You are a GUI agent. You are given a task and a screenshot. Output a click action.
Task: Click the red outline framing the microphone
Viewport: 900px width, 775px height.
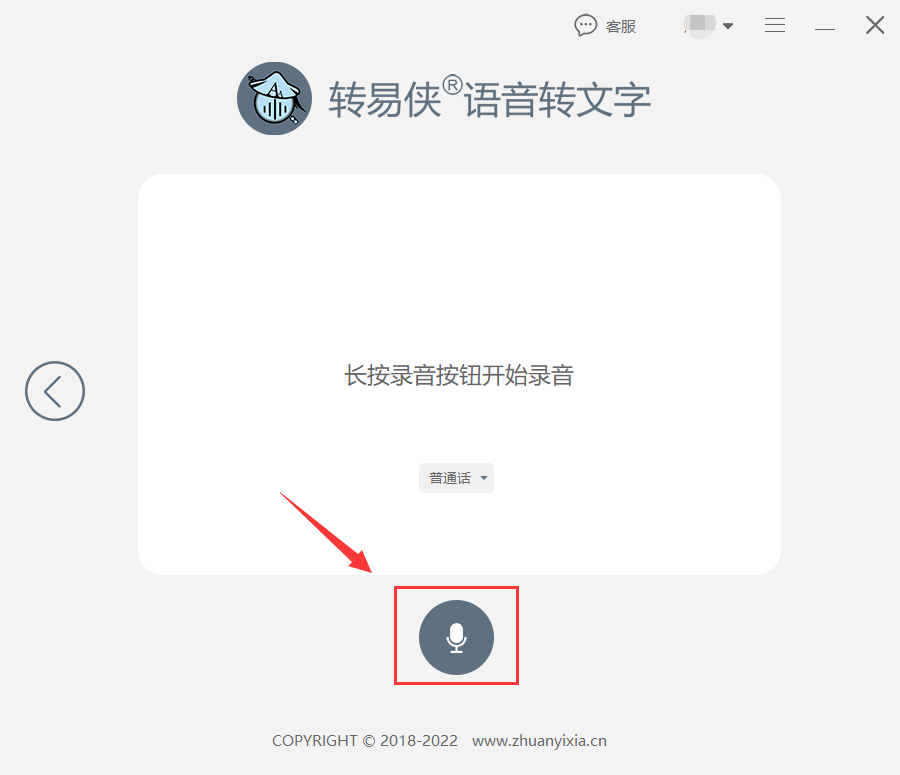(456, 588)
